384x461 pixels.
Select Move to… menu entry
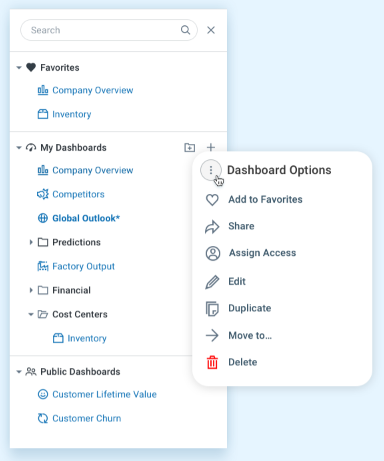[x=250, y=335]
